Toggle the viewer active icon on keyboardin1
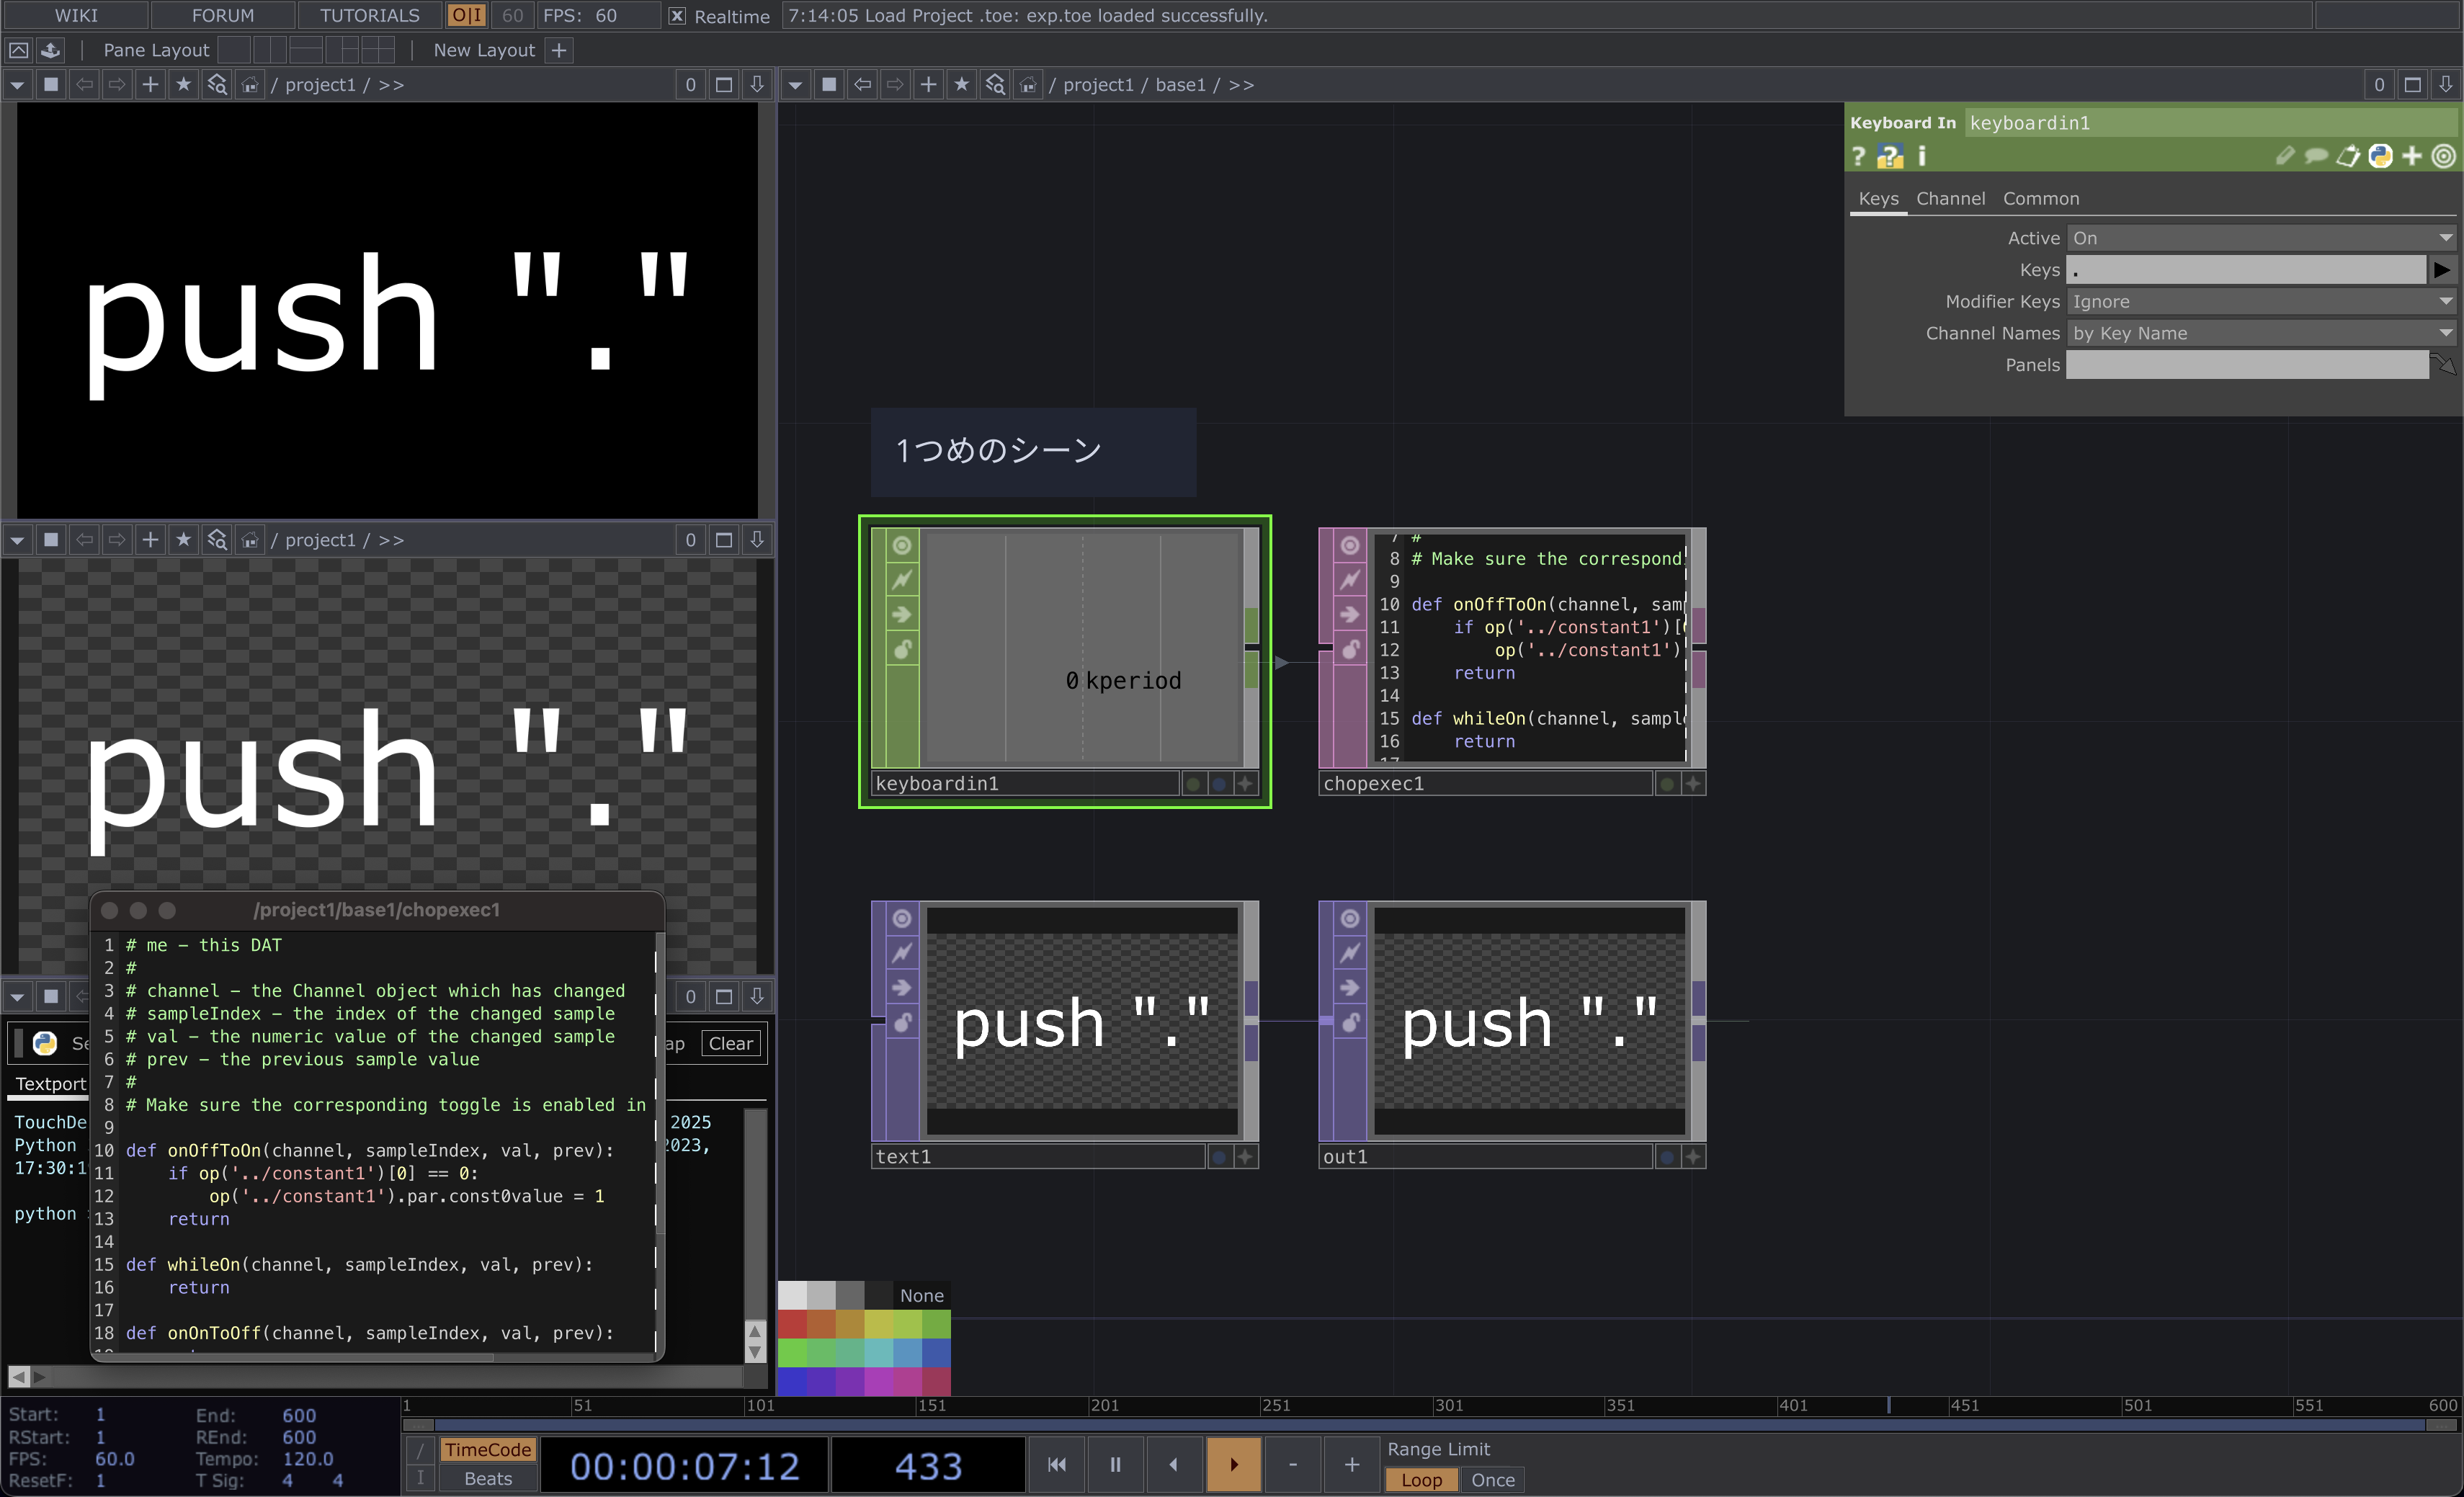 pyautogui.click(x=901, y=546)
